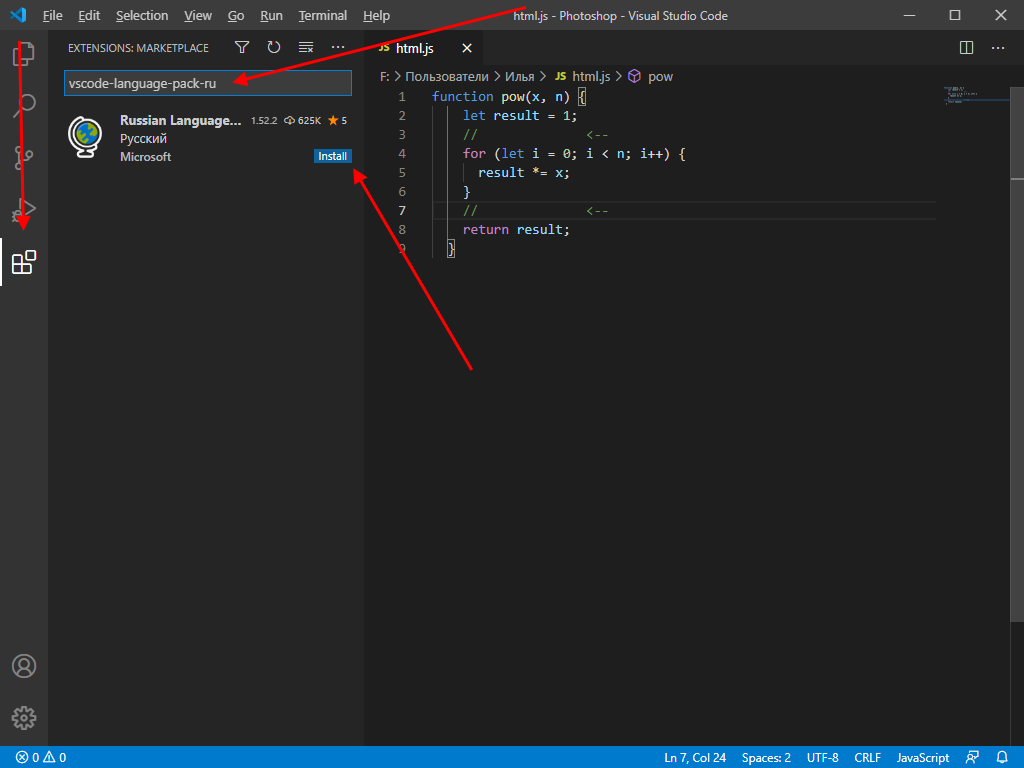Open the editor More Actions menu
Image resolution: width=1024 pixels, height=768 pixels.
(997, 47)
